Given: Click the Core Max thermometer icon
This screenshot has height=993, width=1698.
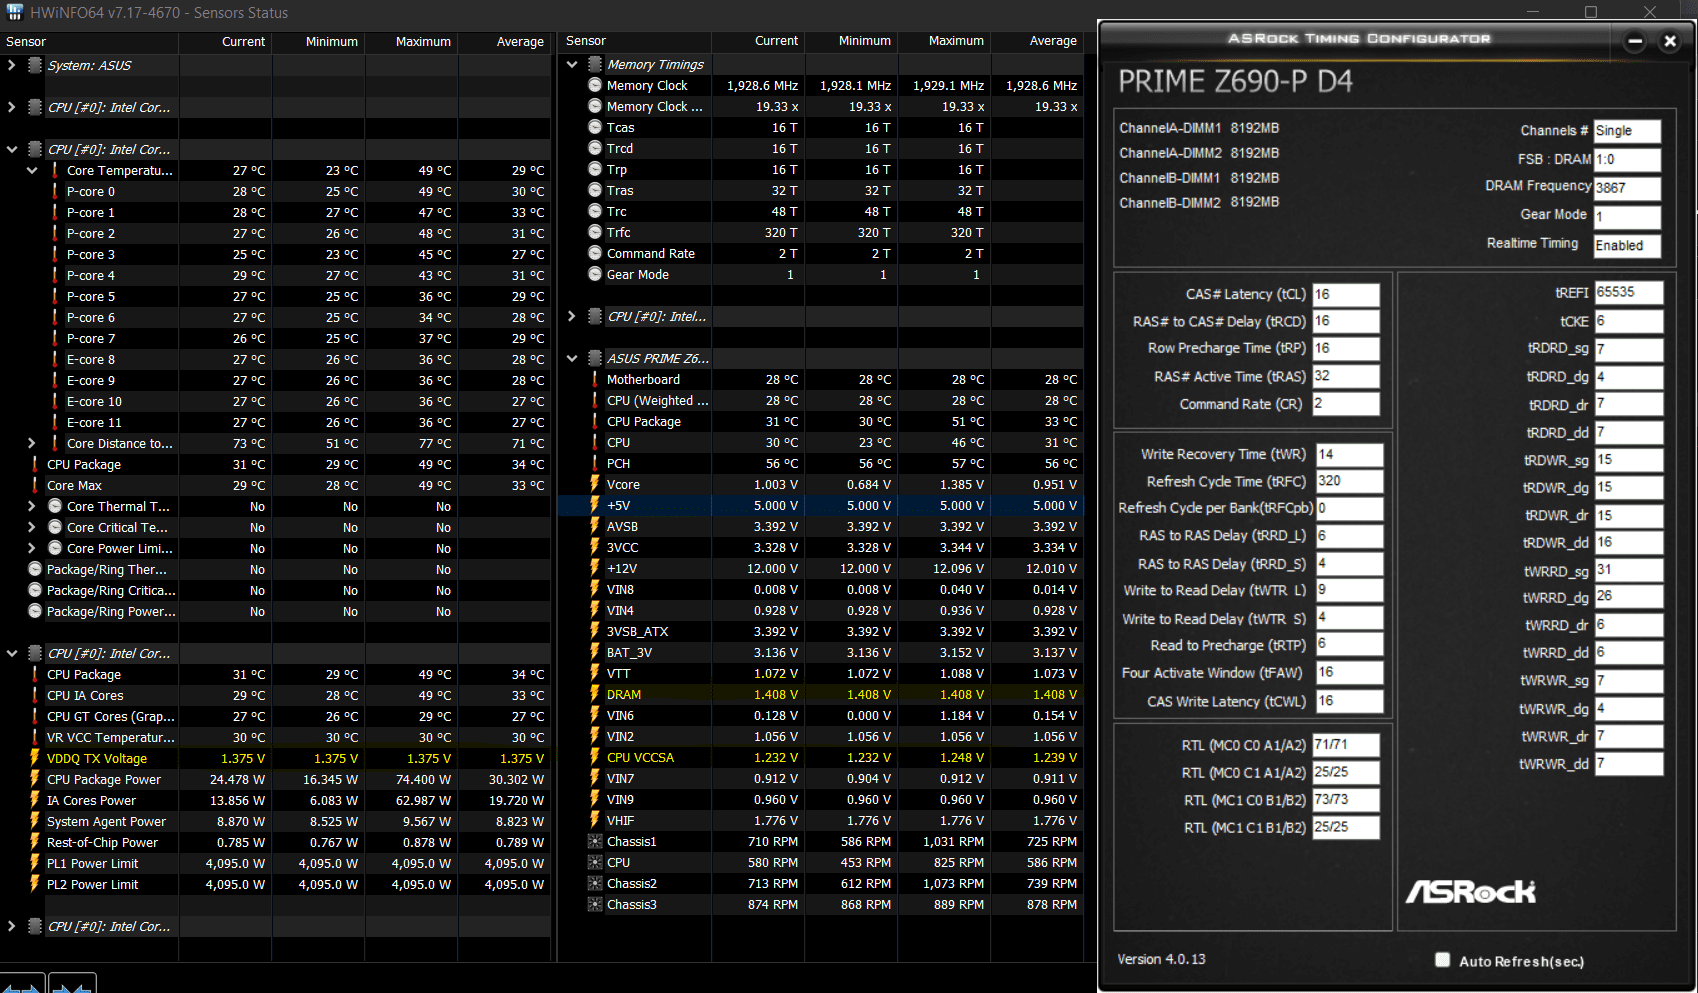Looking at the screenshot, I should tap(35, 485).
